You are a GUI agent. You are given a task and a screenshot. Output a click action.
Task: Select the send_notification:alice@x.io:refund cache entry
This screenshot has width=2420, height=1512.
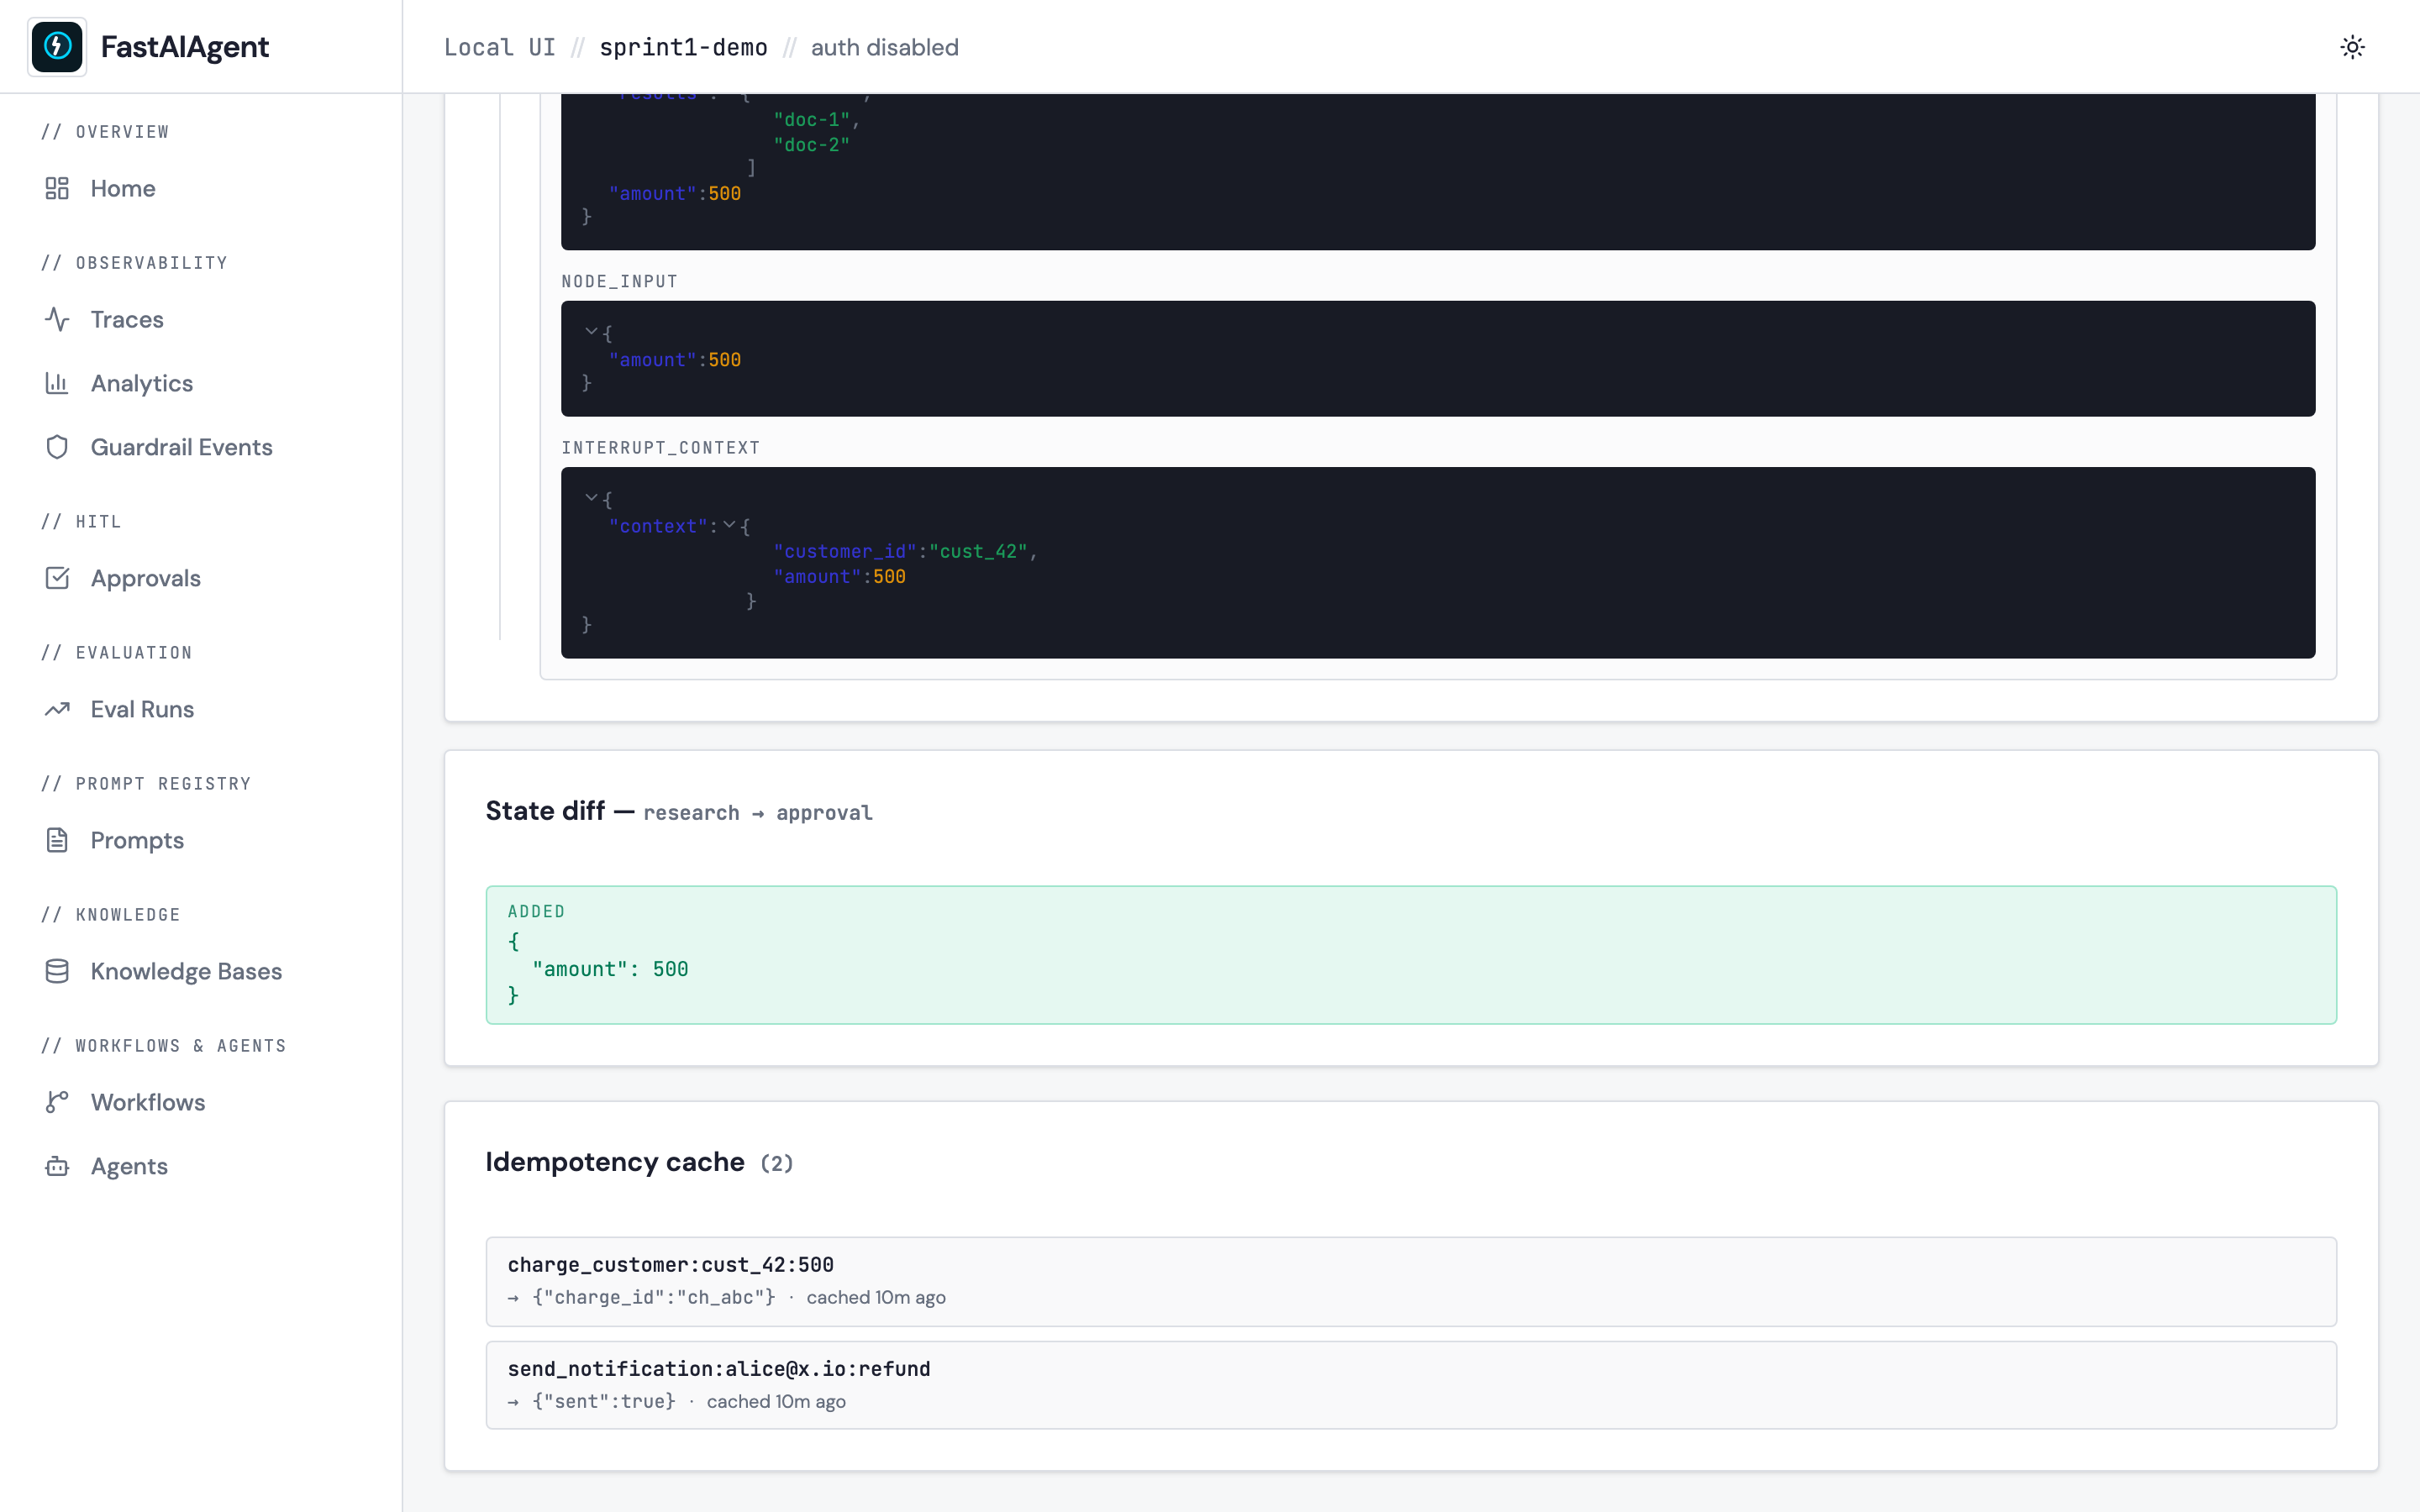[x=1411, y=1385]
